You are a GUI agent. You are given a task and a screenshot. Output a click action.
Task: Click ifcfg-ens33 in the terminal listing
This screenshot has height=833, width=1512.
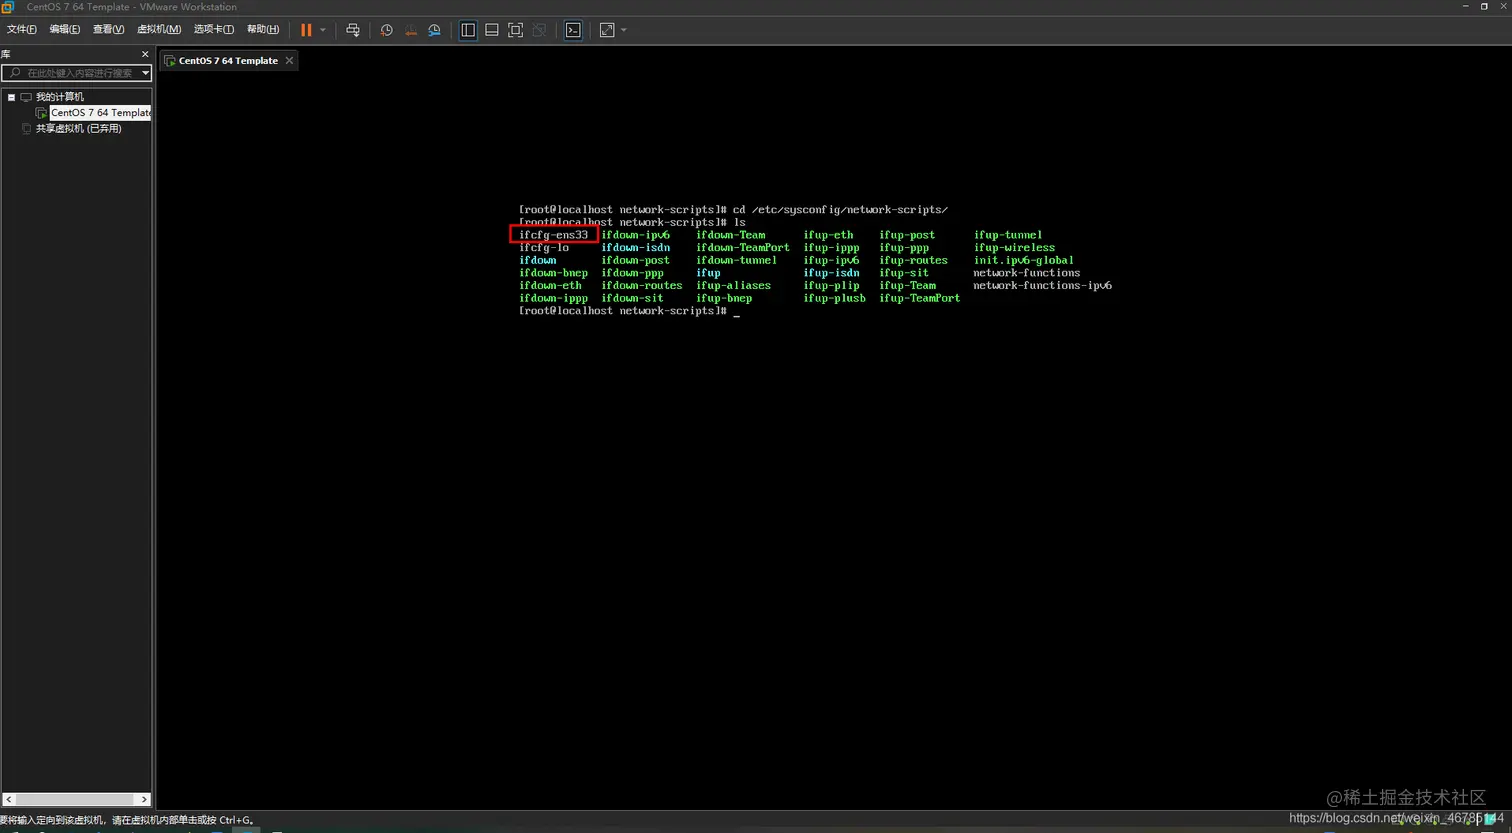pyautogui.click(x=554, y=235)
